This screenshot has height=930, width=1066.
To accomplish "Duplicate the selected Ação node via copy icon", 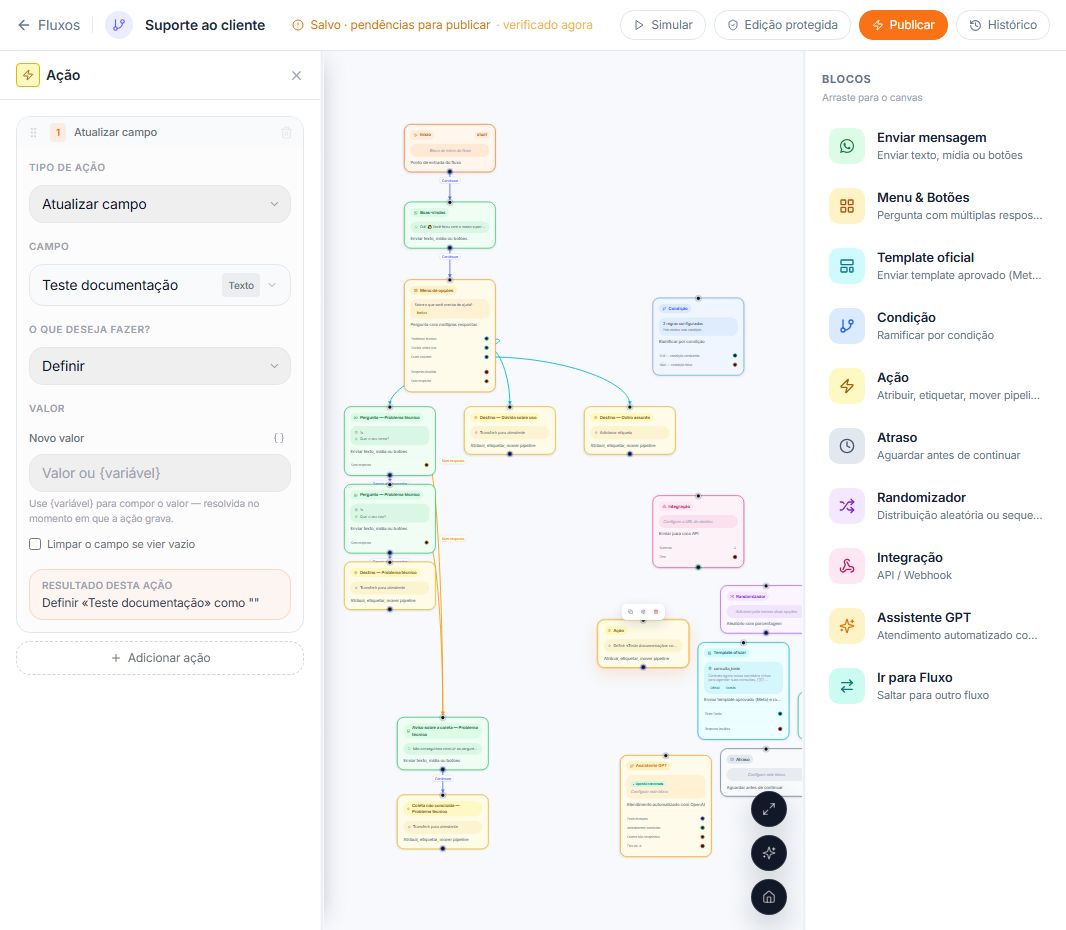I will (631, 612).
